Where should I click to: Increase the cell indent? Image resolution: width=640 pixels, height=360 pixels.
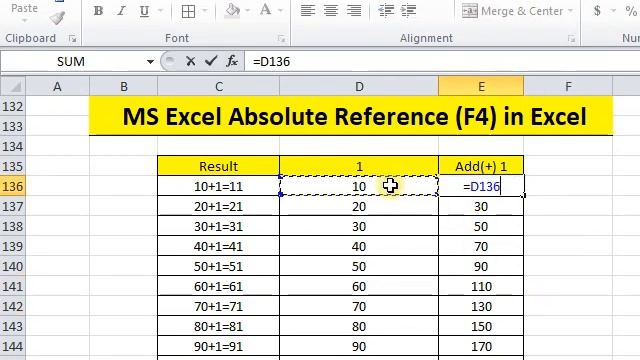(409, 11)
